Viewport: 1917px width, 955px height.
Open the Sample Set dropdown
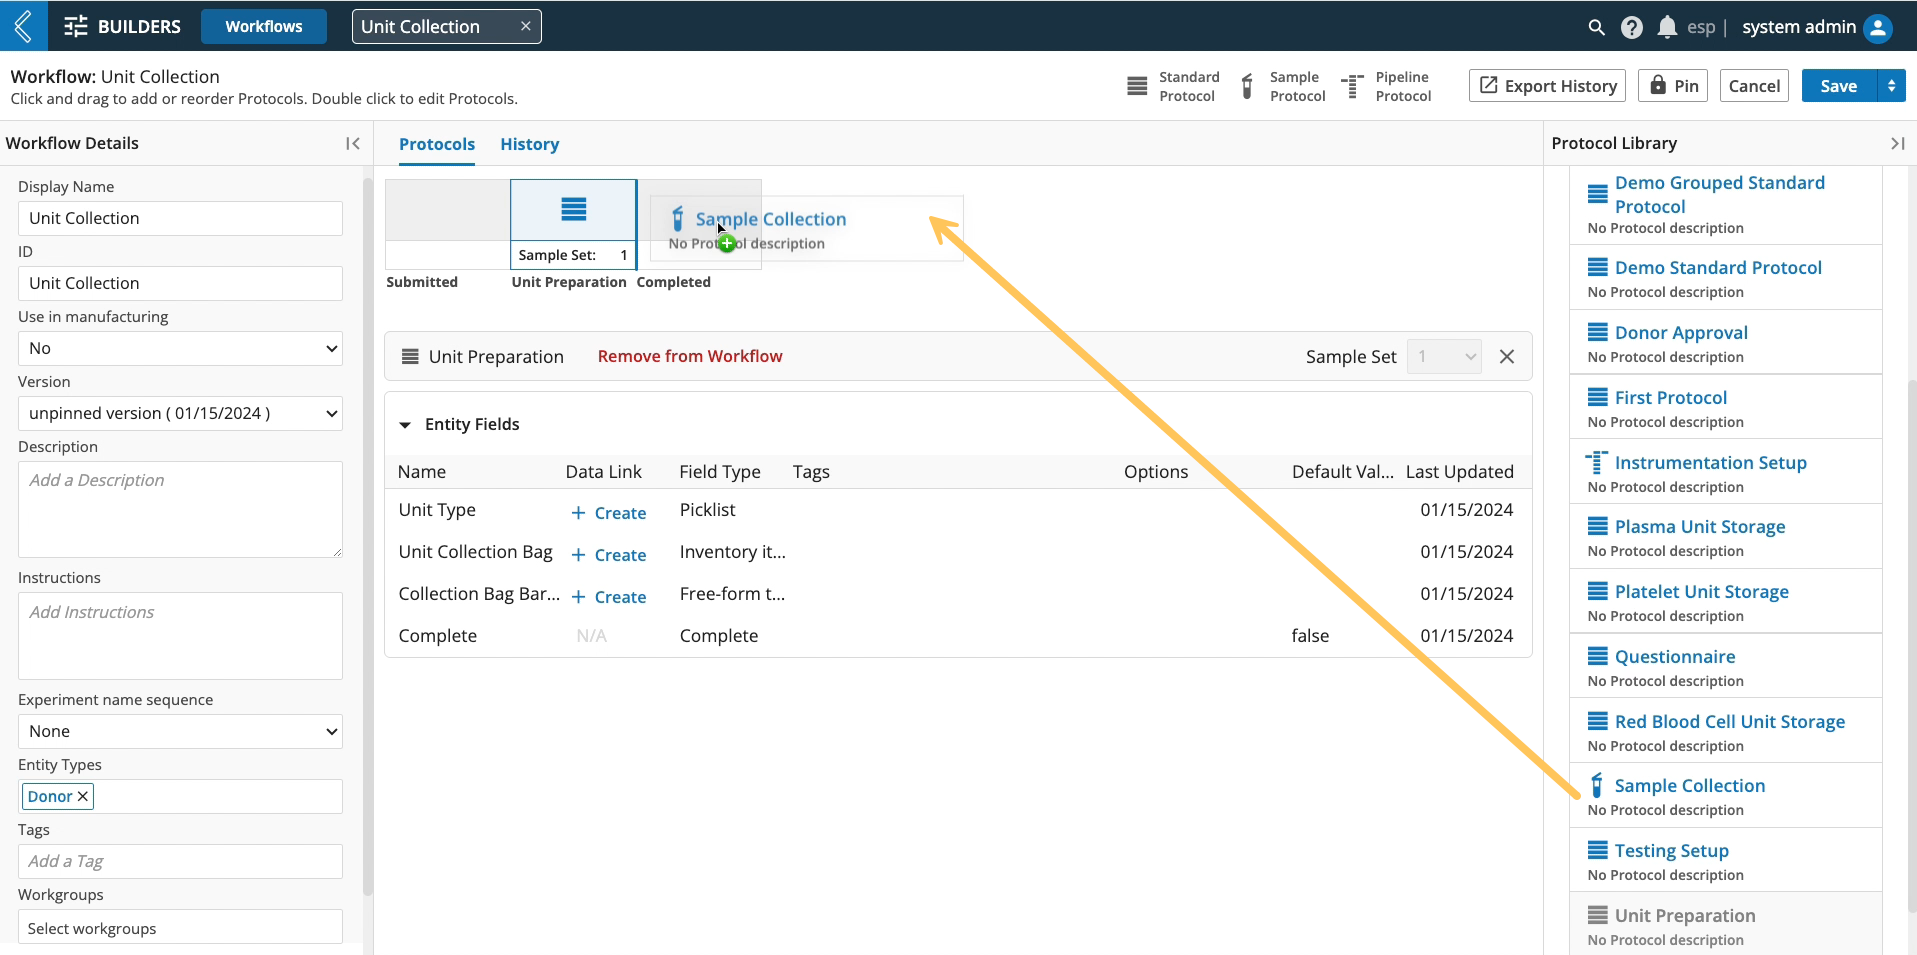click(x=1444, y=357)
